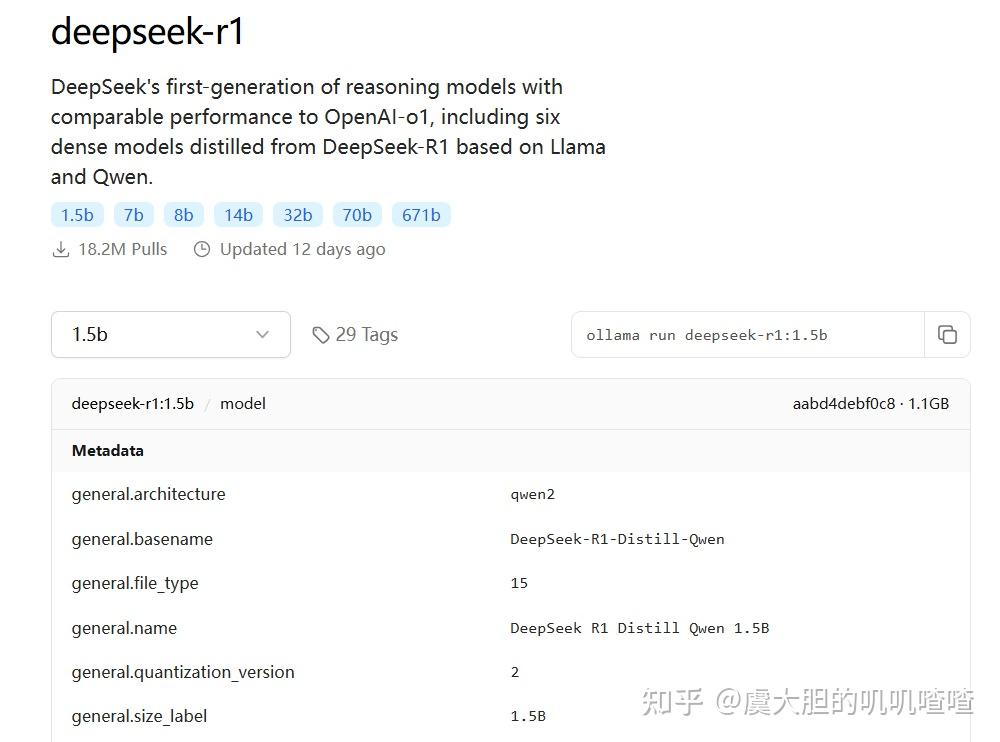Open the deepseek-r1 title heading
Screen dimensions: 1000x742
coord(149,32)
